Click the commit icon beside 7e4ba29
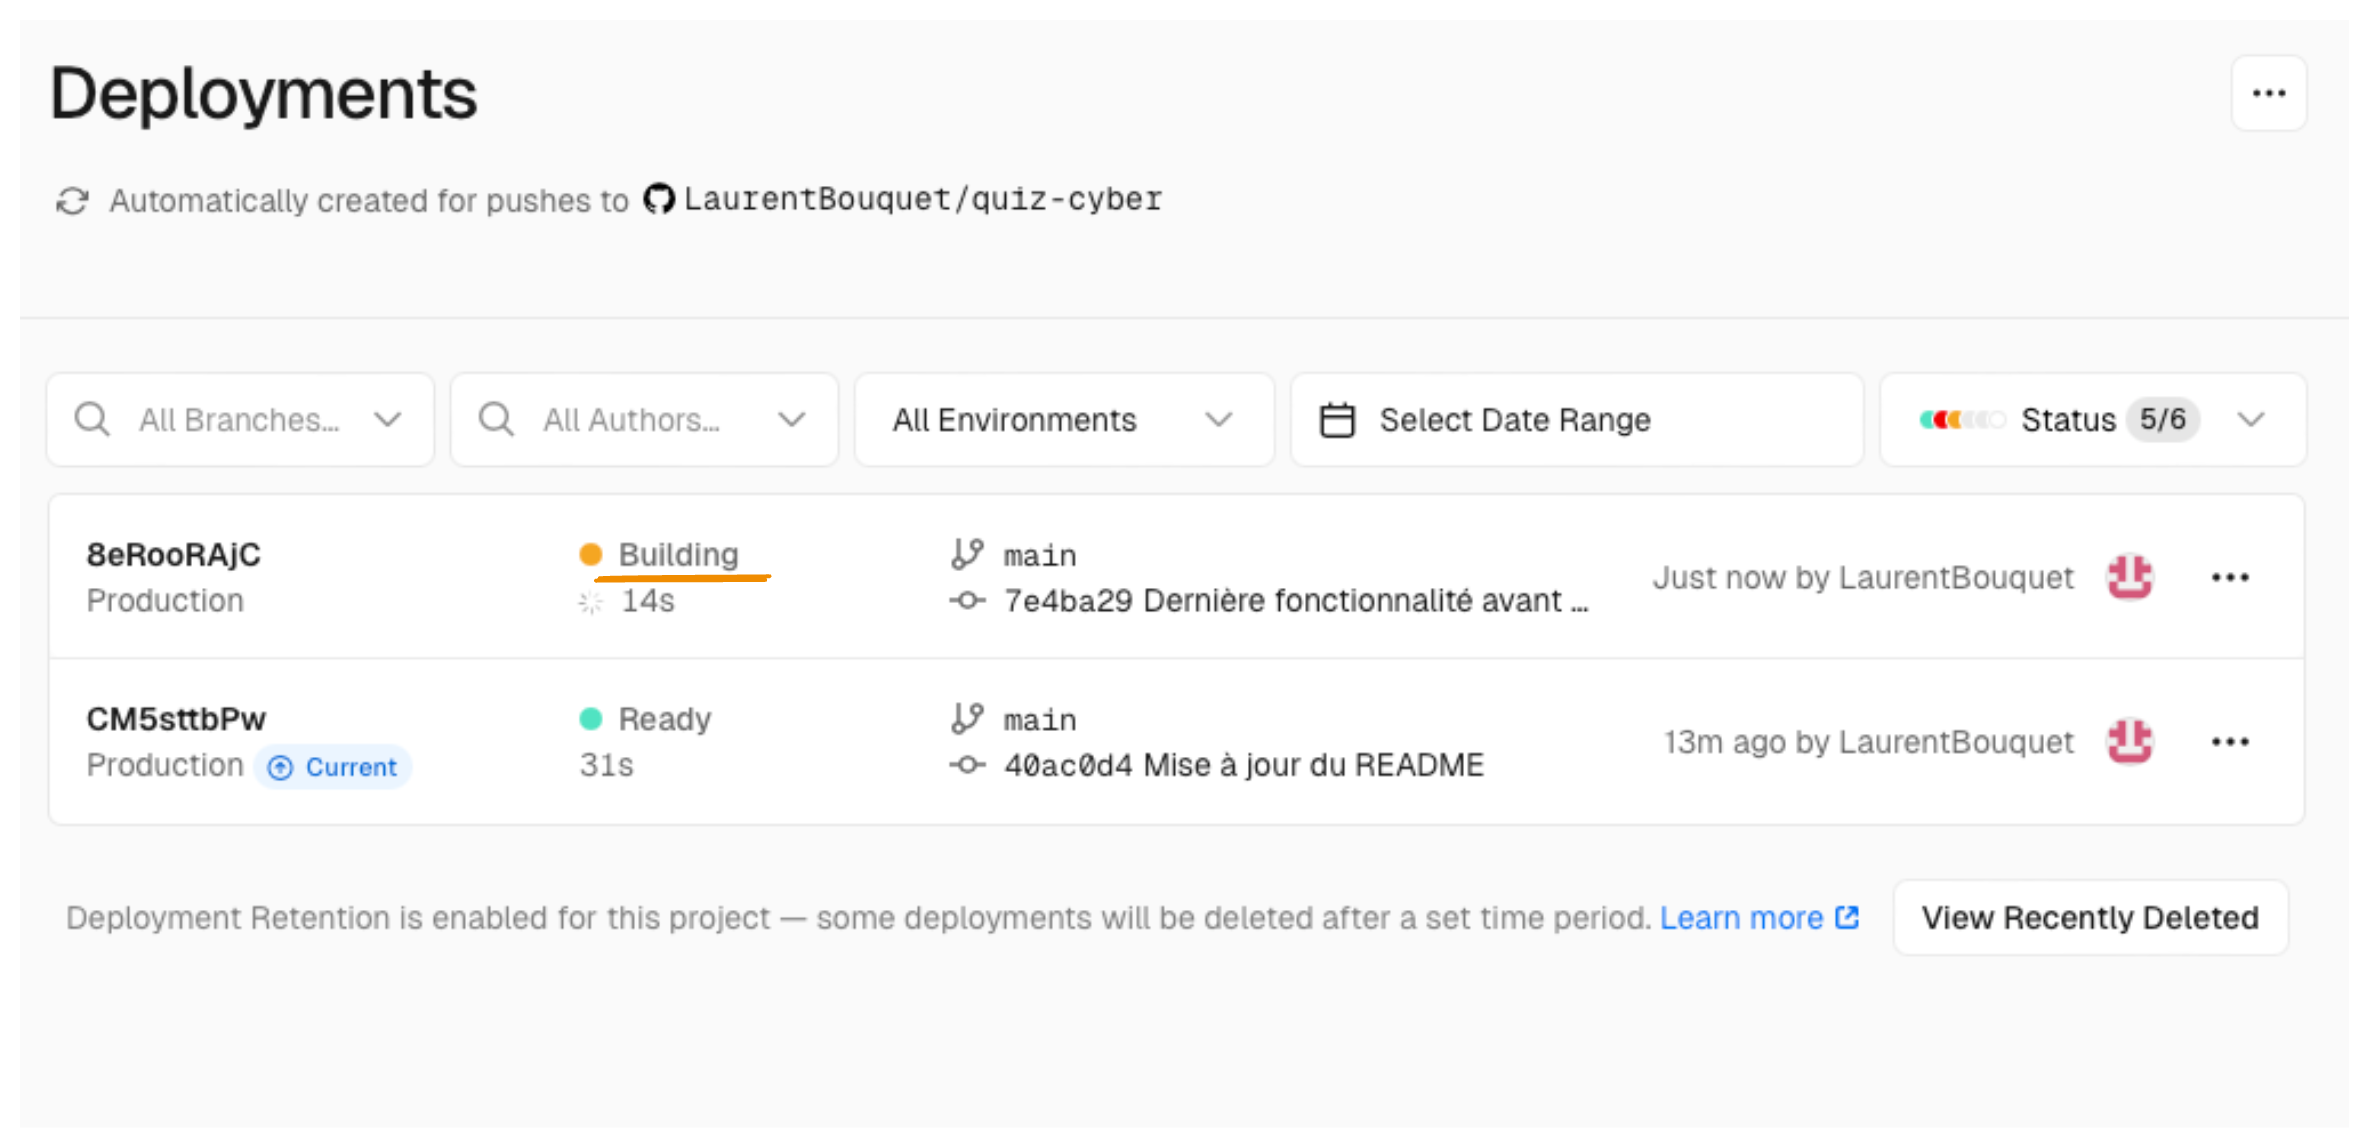The height and width of the screenshot is (1147, 2369). 967,601
